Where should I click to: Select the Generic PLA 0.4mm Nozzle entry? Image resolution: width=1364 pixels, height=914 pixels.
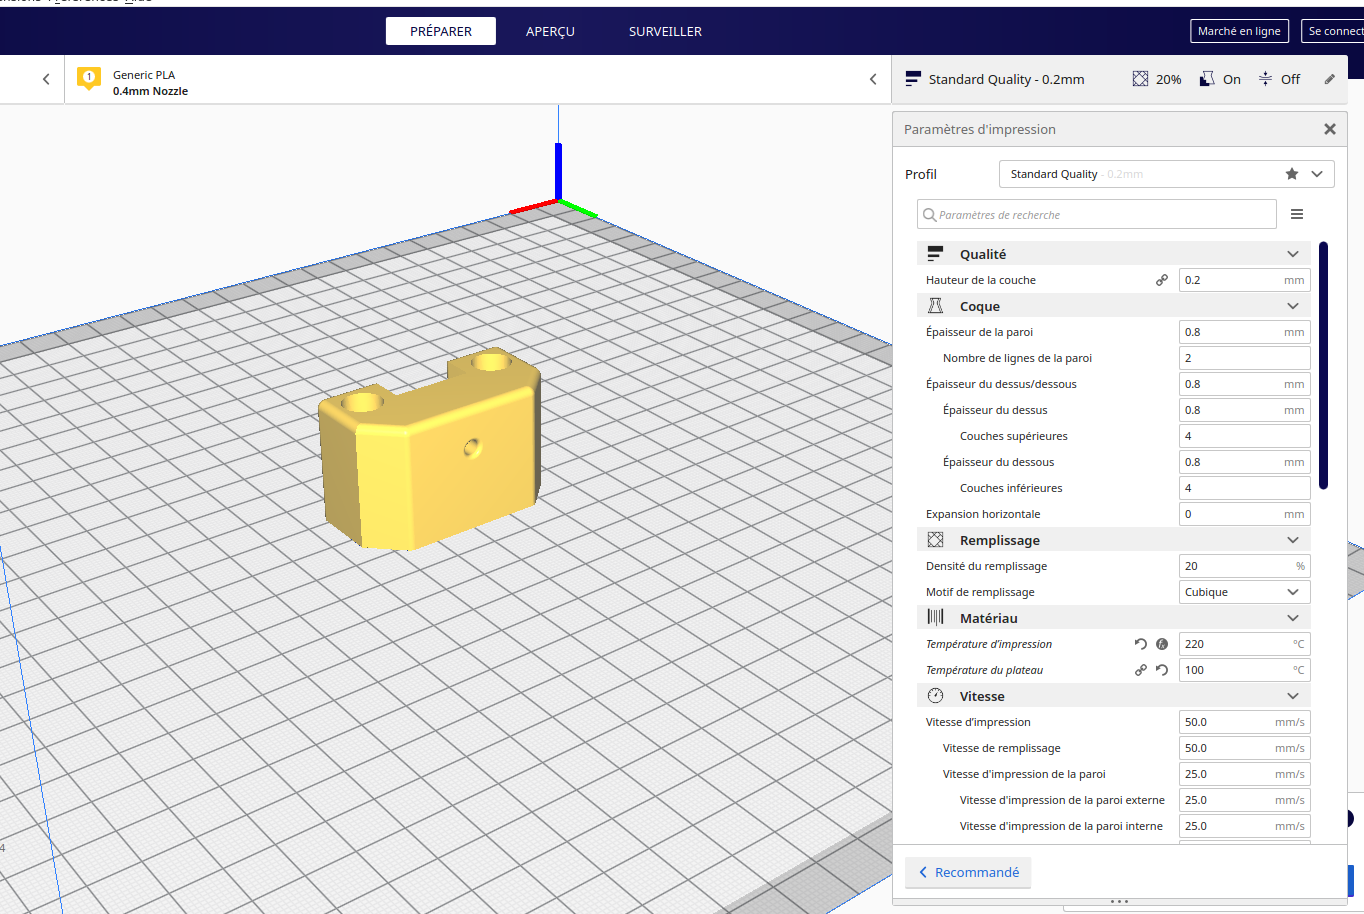click(150, 82)
